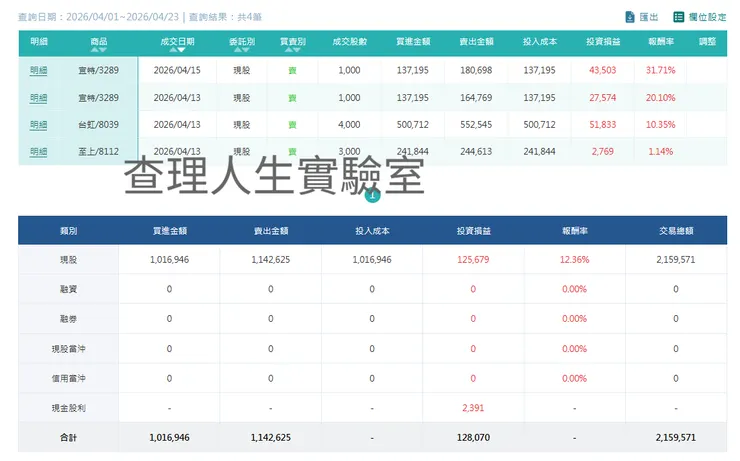The width and height of the screenshot is (740, 461).
Task: Click sell amount 164,769
Action: pyautogui.click(x=476, y=98)
